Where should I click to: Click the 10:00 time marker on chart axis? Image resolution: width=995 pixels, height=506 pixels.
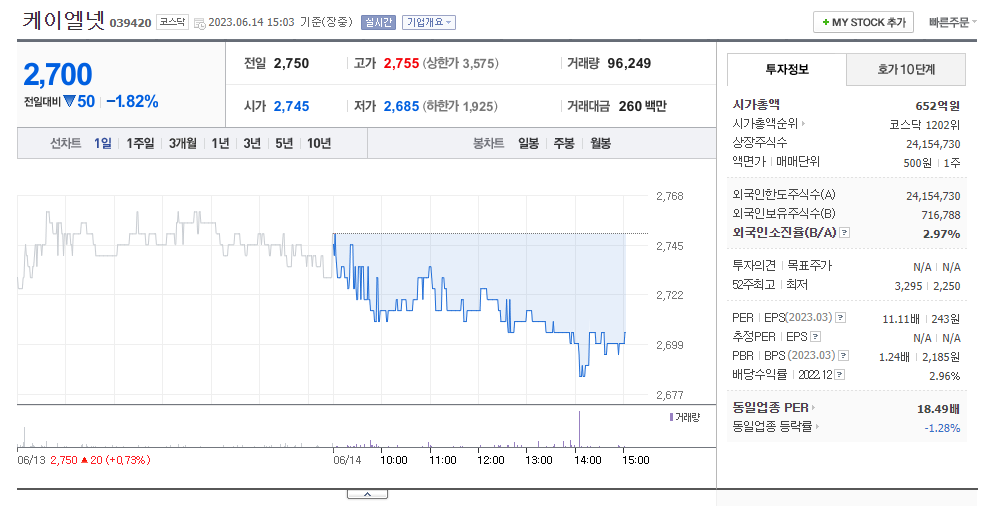pyautogui.click(x=393, y=460)
